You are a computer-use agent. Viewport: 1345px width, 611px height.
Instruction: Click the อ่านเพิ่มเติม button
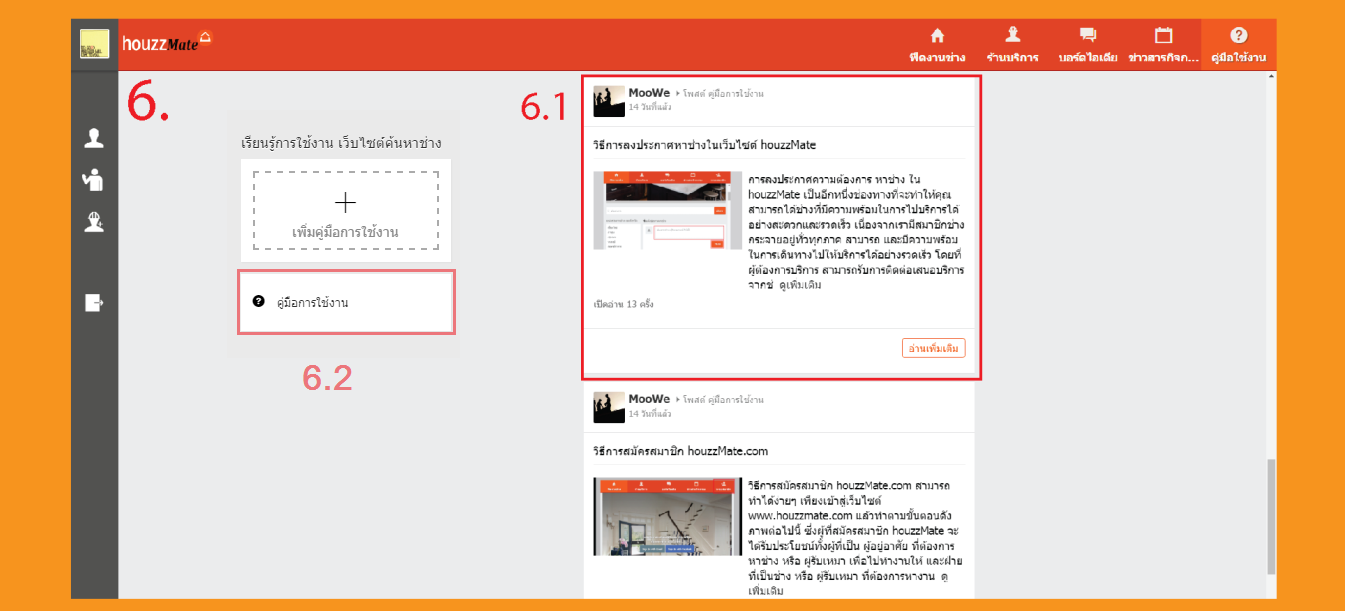[x=933, y=348]
